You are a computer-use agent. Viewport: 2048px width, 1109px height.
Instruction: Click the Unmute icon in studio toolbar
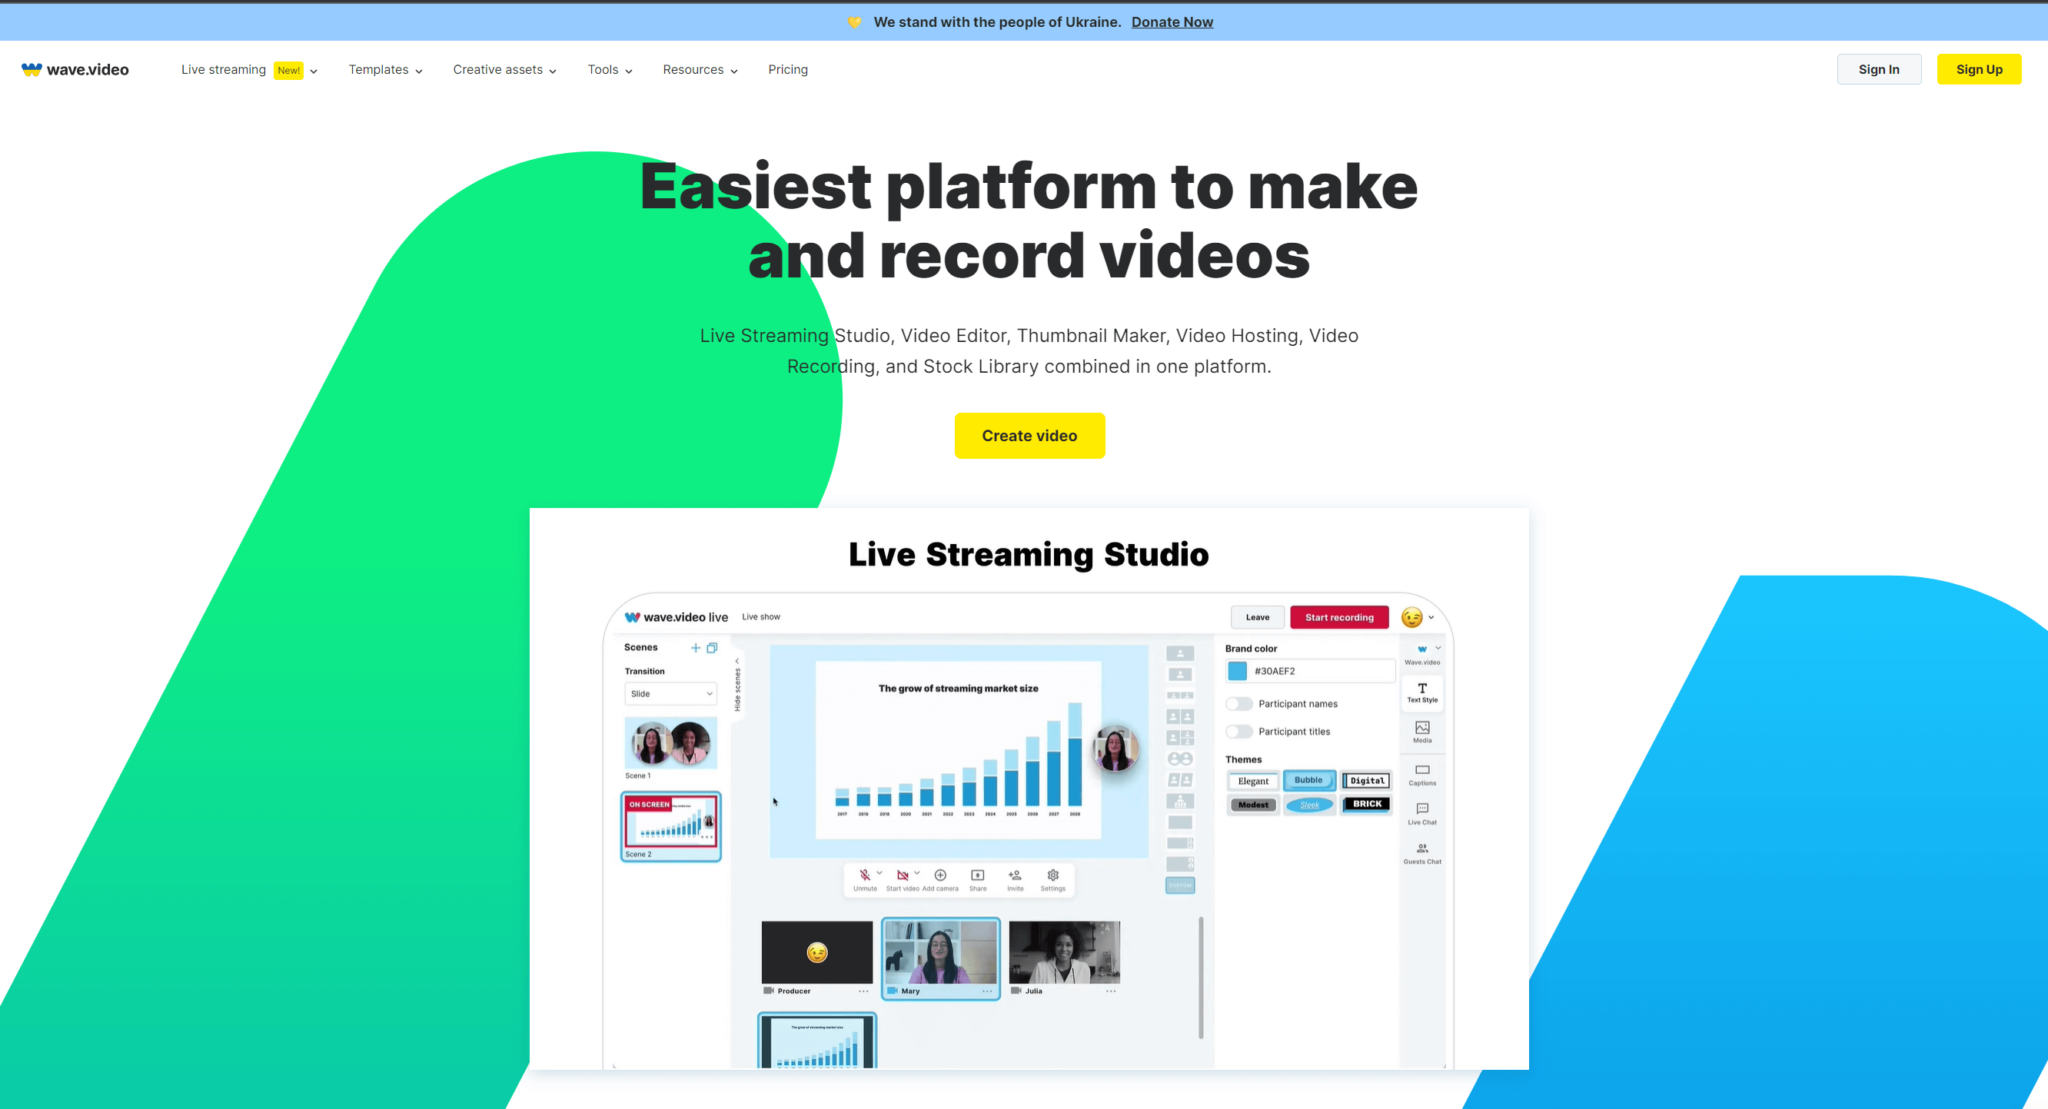click(x=864, y=874)
